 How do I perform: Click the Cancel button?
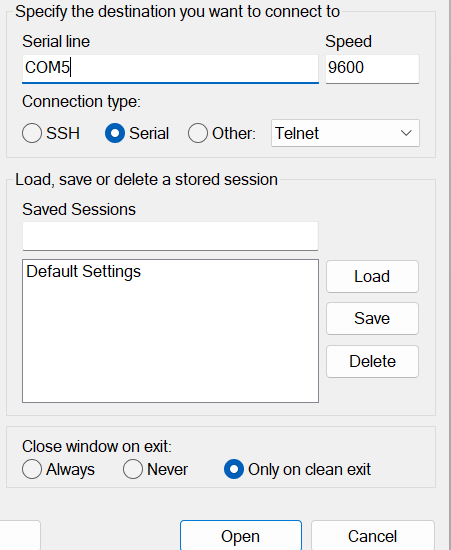(372, 536)
